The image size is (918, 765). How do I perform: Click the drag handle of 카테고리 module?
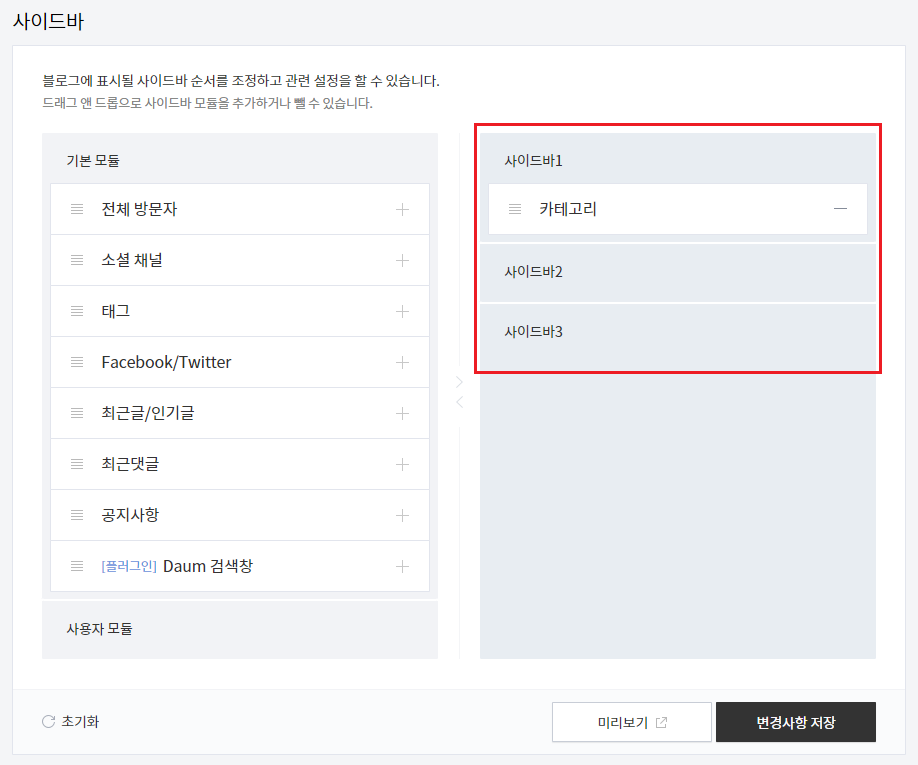coord(514,209)
